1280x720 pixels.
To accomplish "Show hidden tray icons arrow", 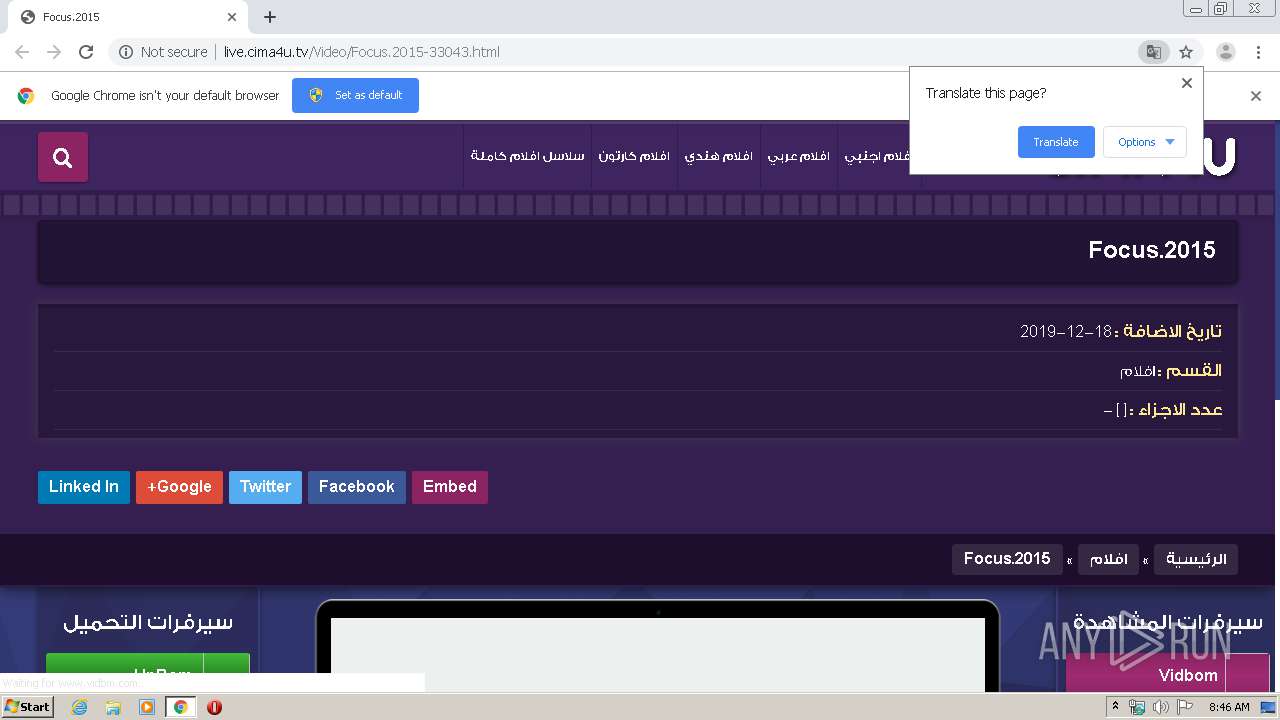I will (1115, 707).
